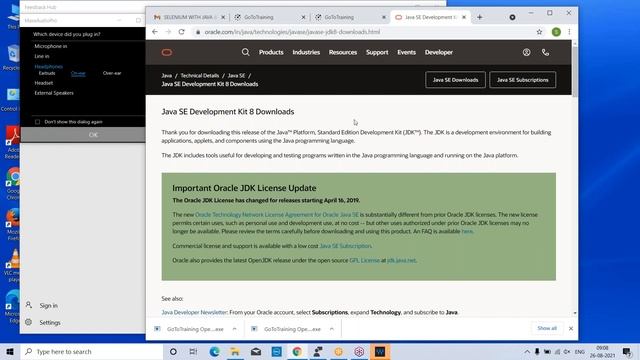Click the Oracle contact phone icon
The height and width of the screenshot is (360, 640).
click(545, 52)
